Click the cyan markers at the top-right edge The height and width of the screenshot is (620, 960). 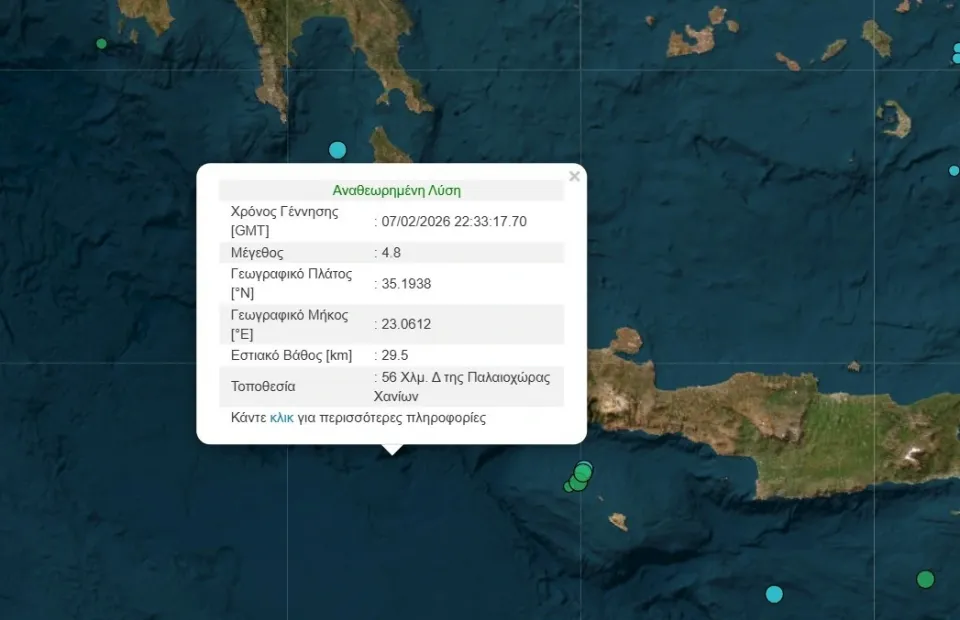[955, 52]
